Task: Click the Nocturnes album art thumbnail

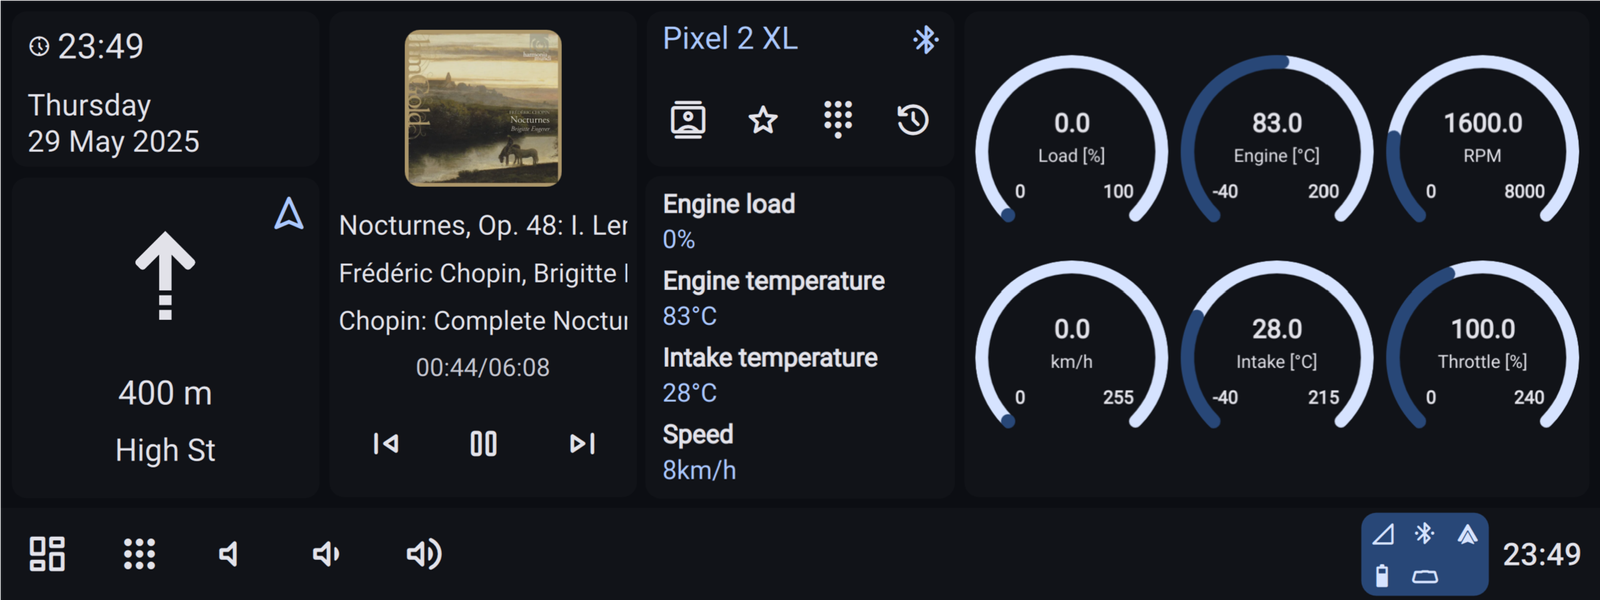Action: (483, 108)
